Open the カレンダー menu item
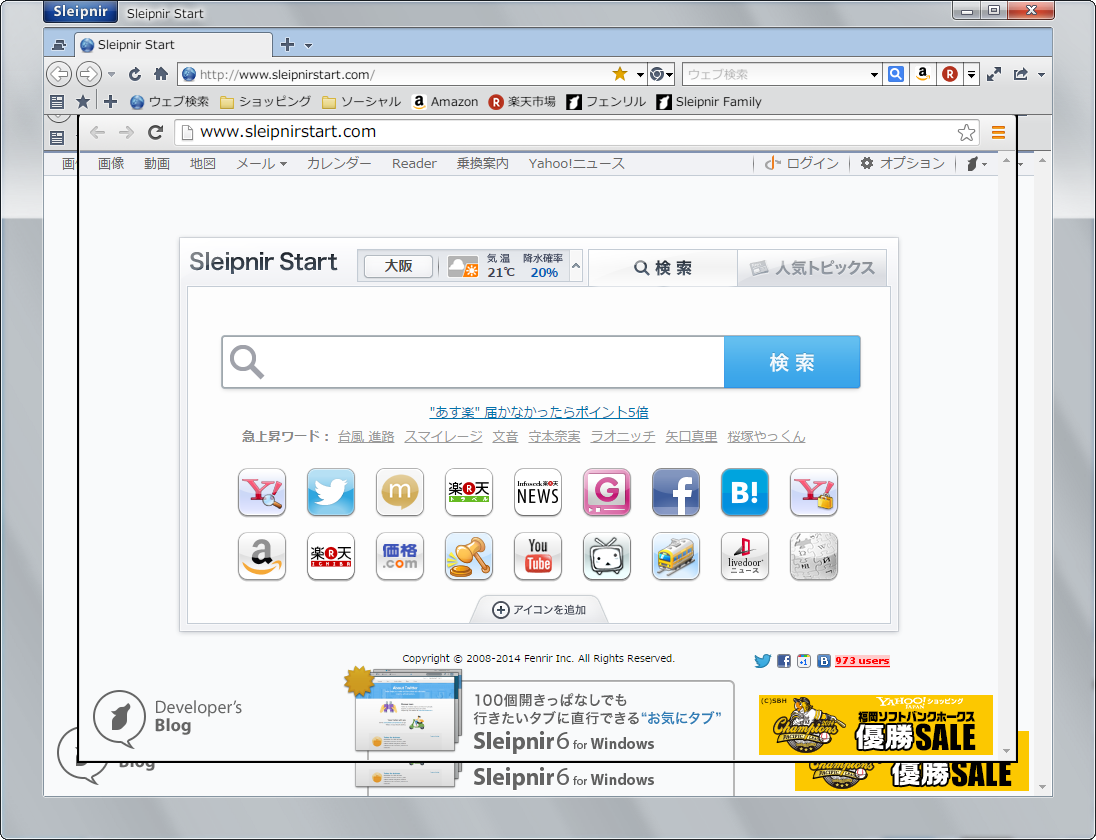 339,164
